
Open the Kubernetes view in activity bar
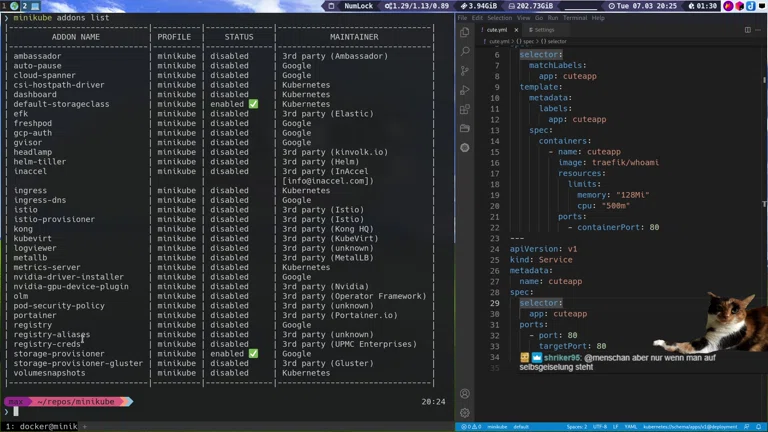[x=465, y=147]
